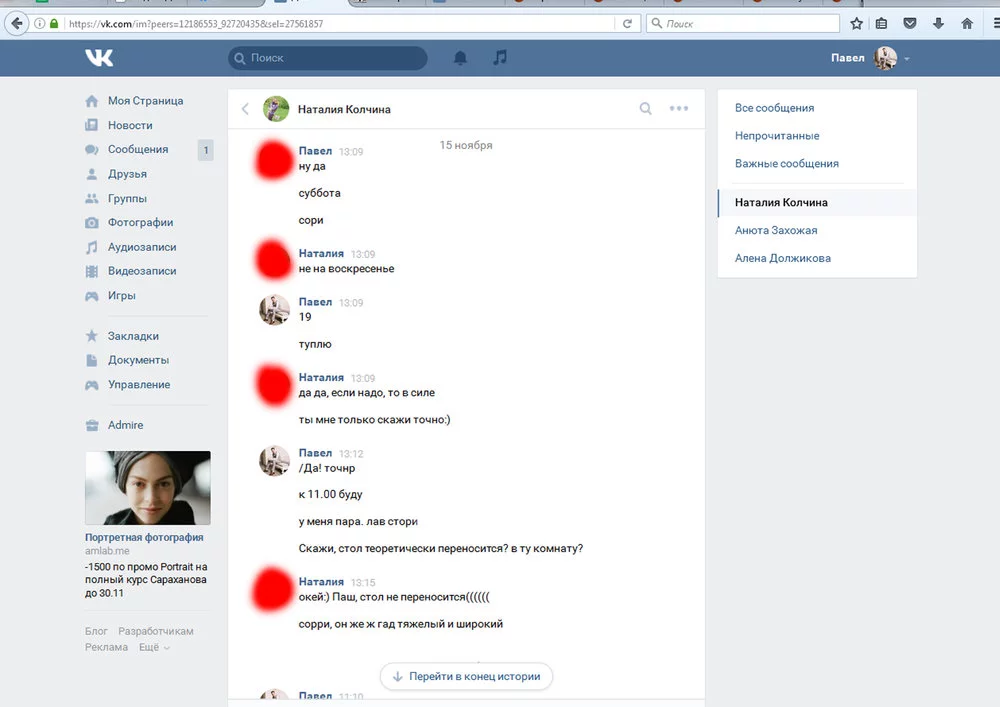Open downloads arrow icon in toolbar
1000x707 pixels.
pyautogui.click(x=938, y=24)
